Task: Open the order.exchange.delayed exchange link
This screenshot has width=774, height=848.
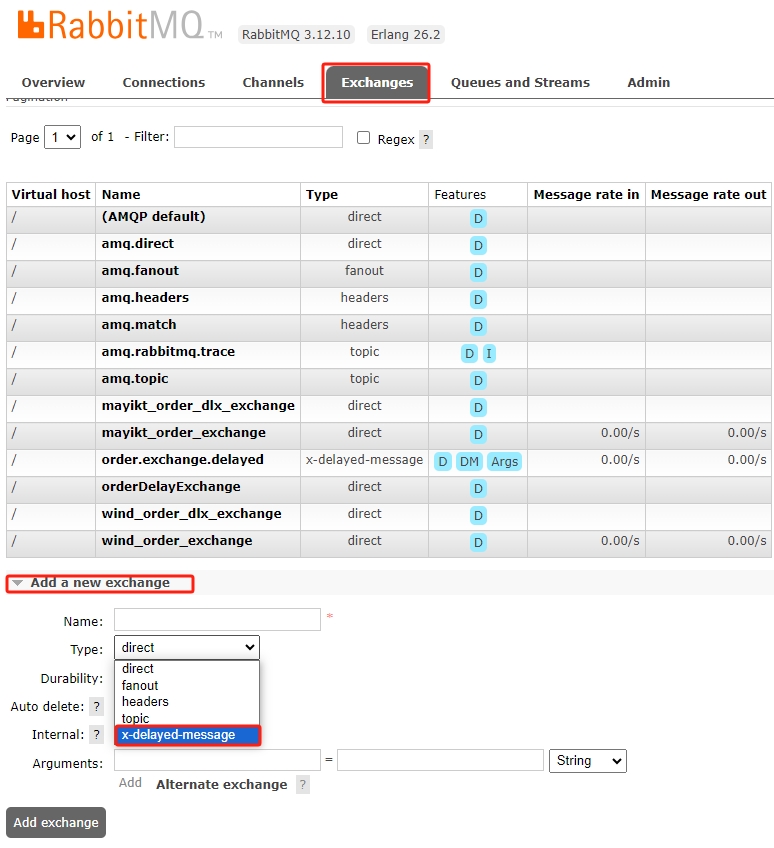Action: [182, 460]
